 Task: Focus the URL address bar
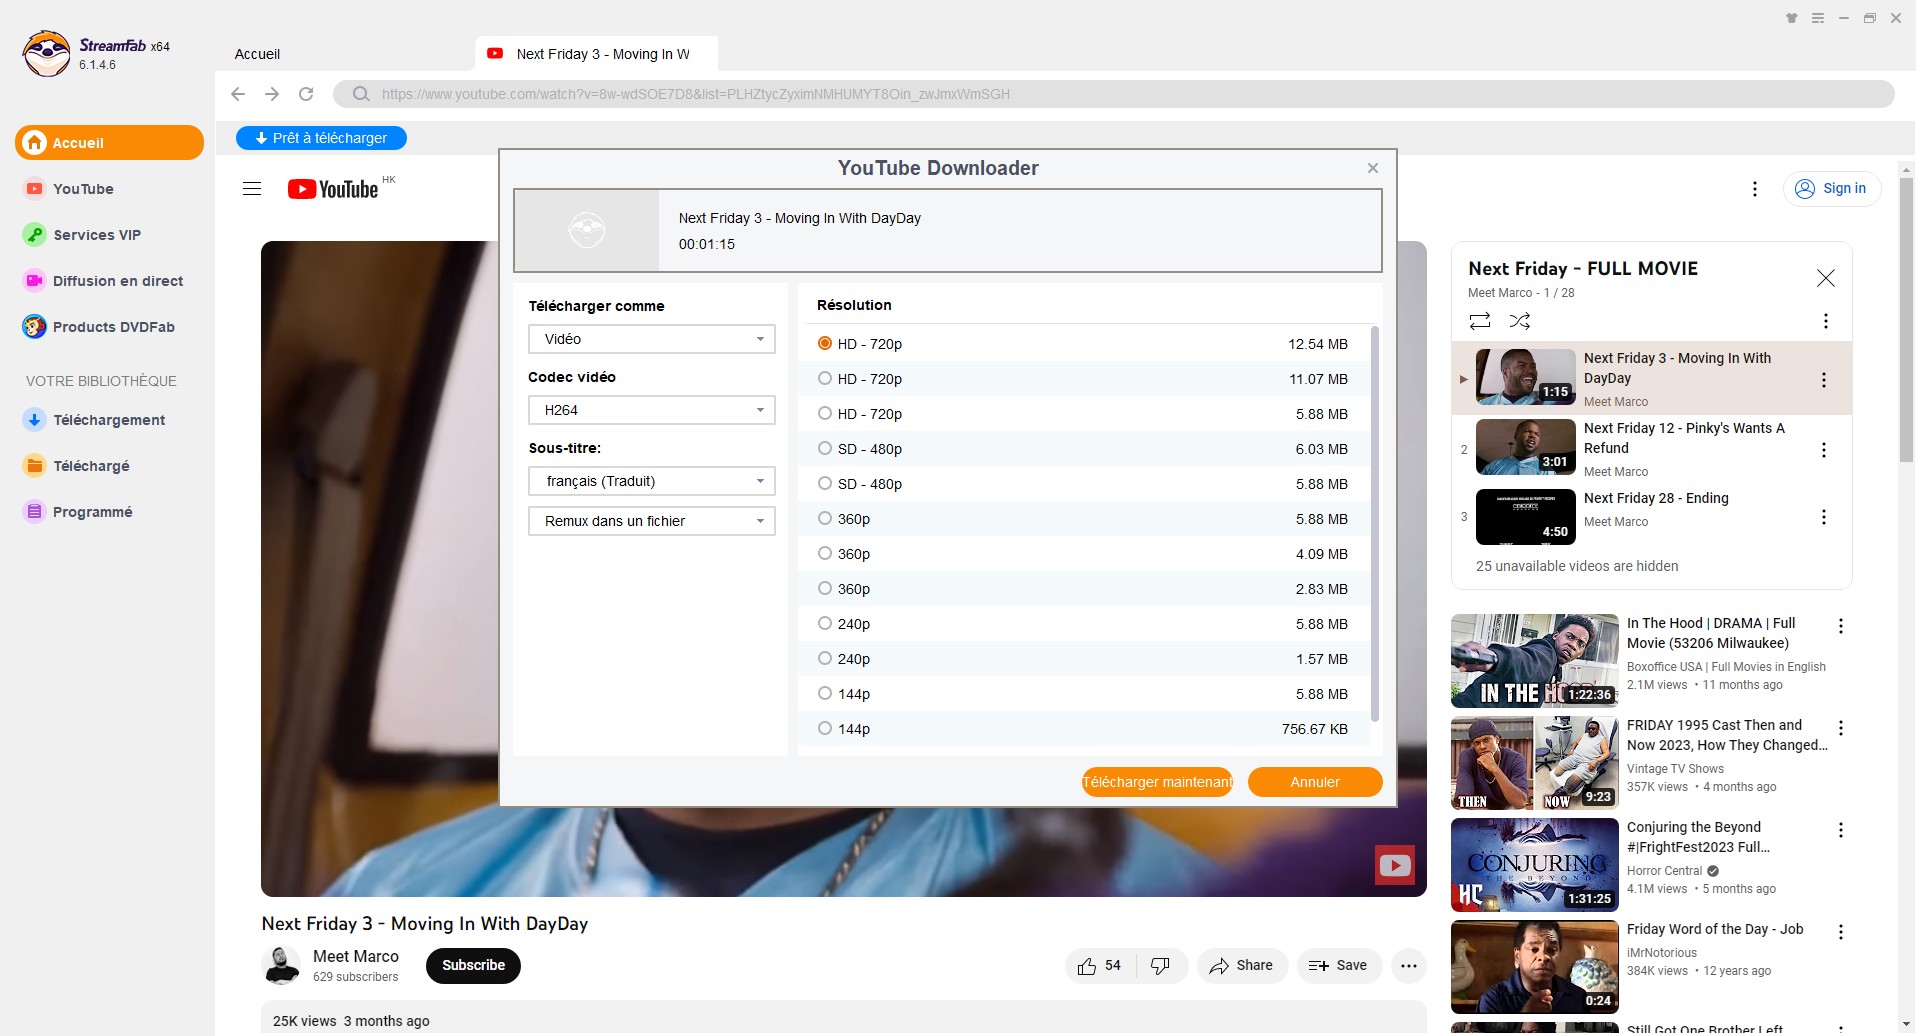coord(1113,94)
